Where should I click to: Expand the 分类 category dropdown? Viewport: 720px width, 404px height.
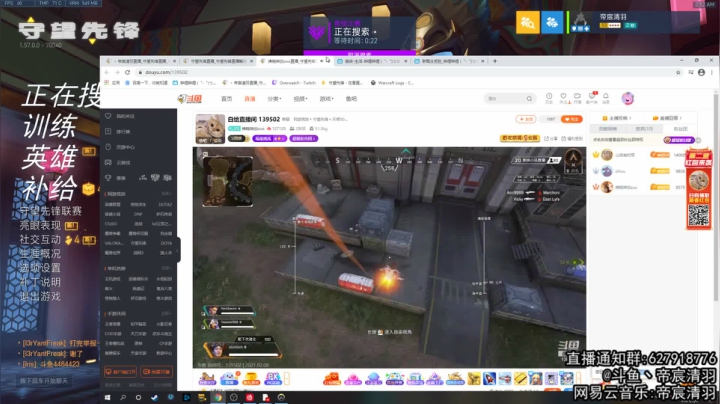pos(274,99)
